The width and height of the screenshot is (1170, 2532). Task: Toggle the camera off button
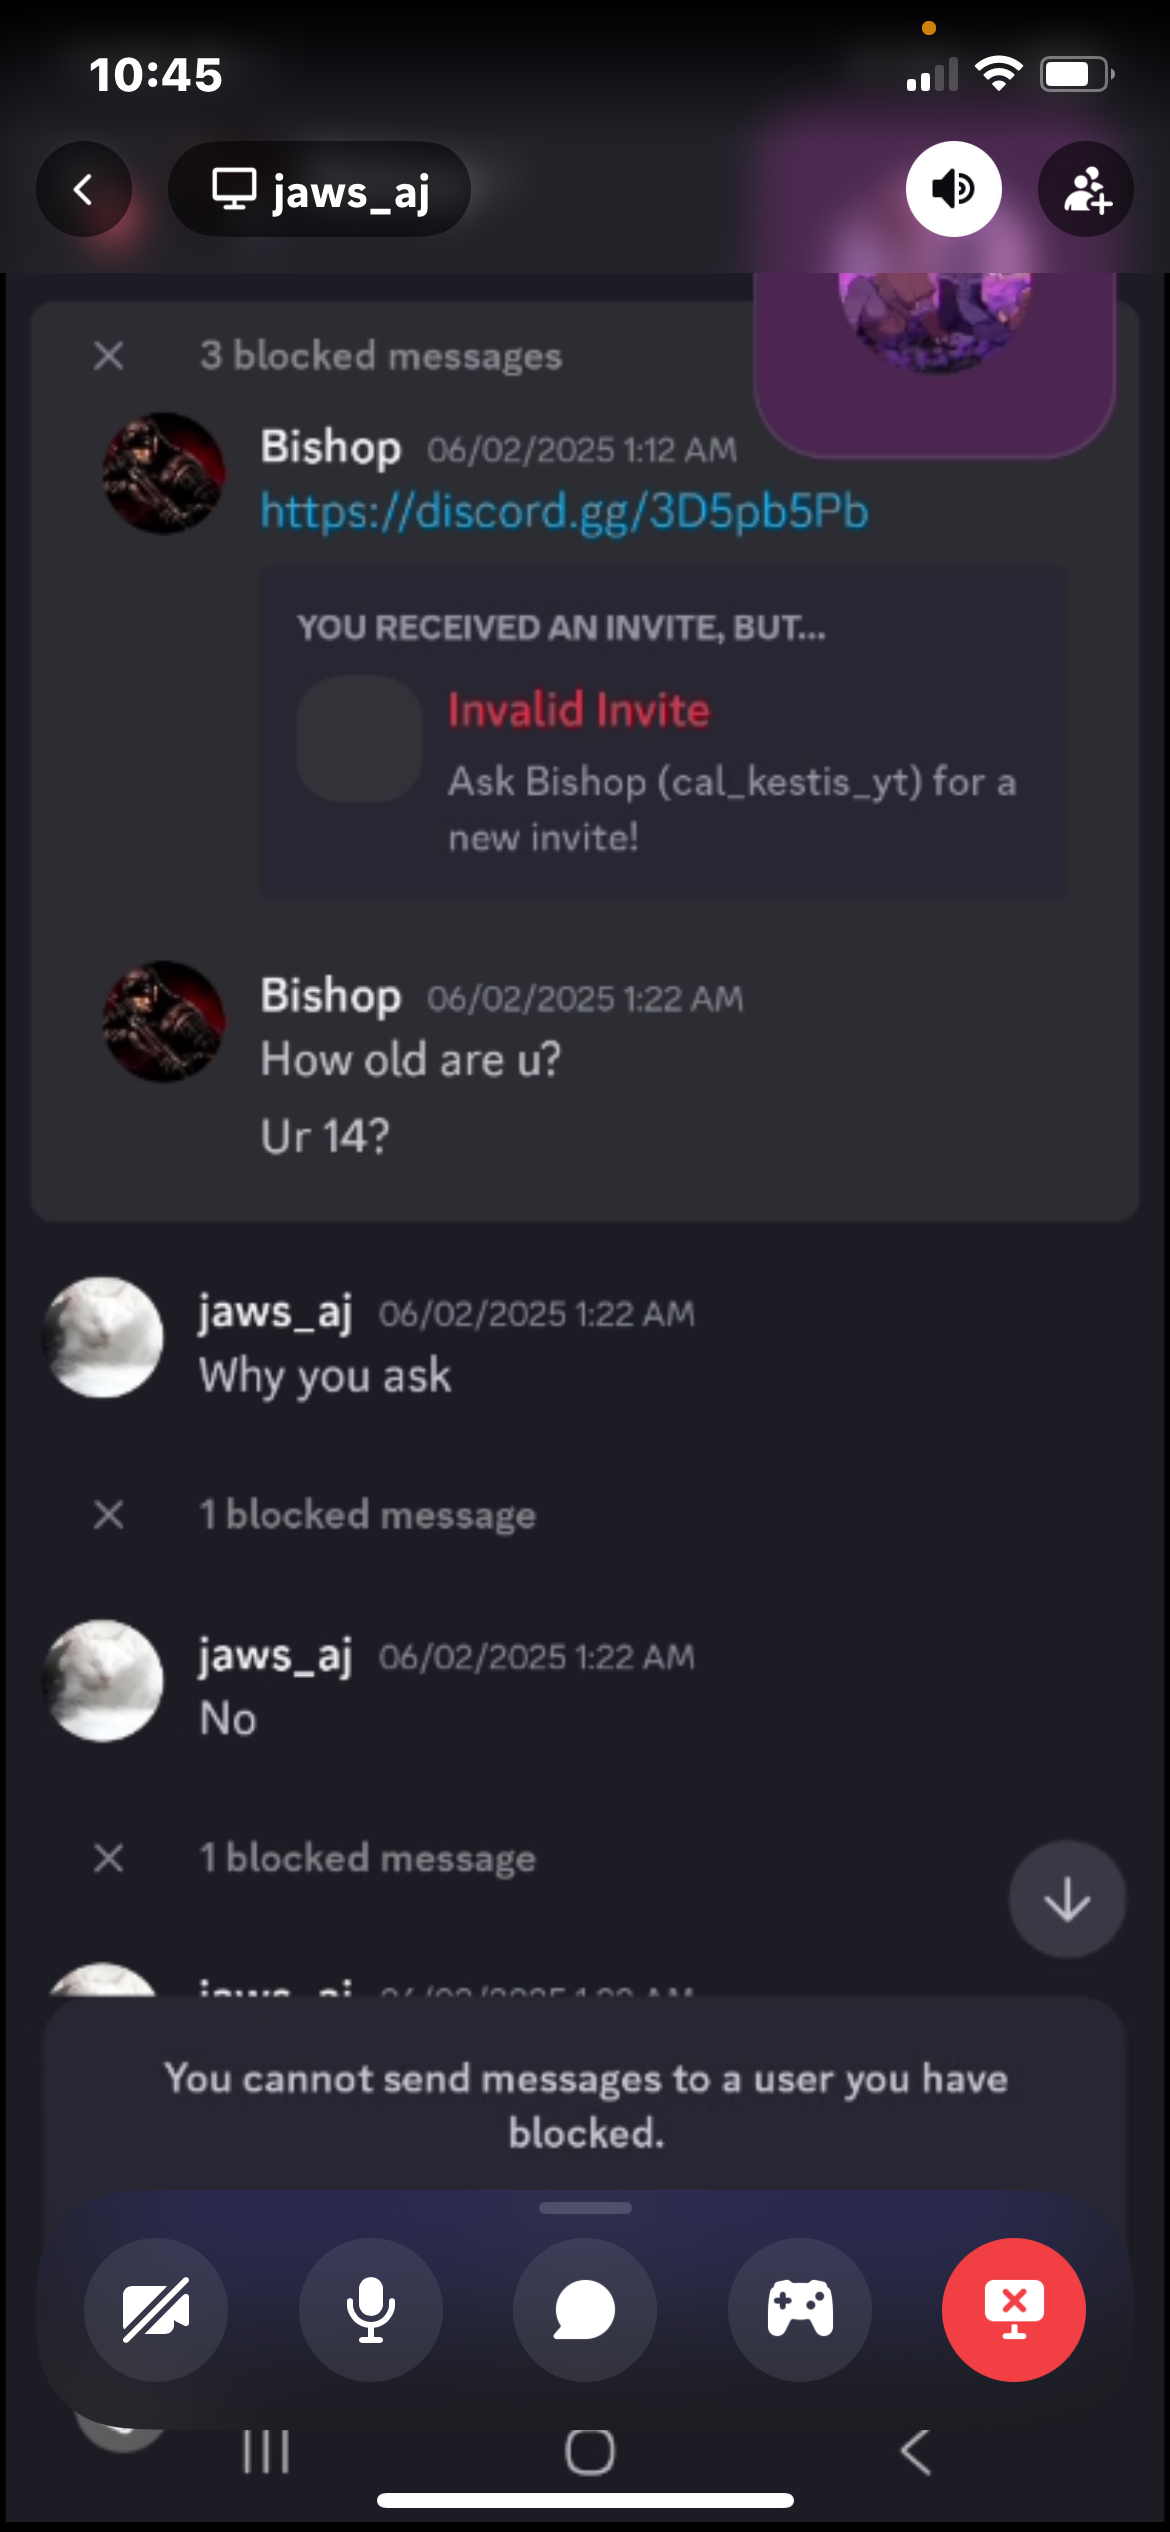[x=155, y=2309]
